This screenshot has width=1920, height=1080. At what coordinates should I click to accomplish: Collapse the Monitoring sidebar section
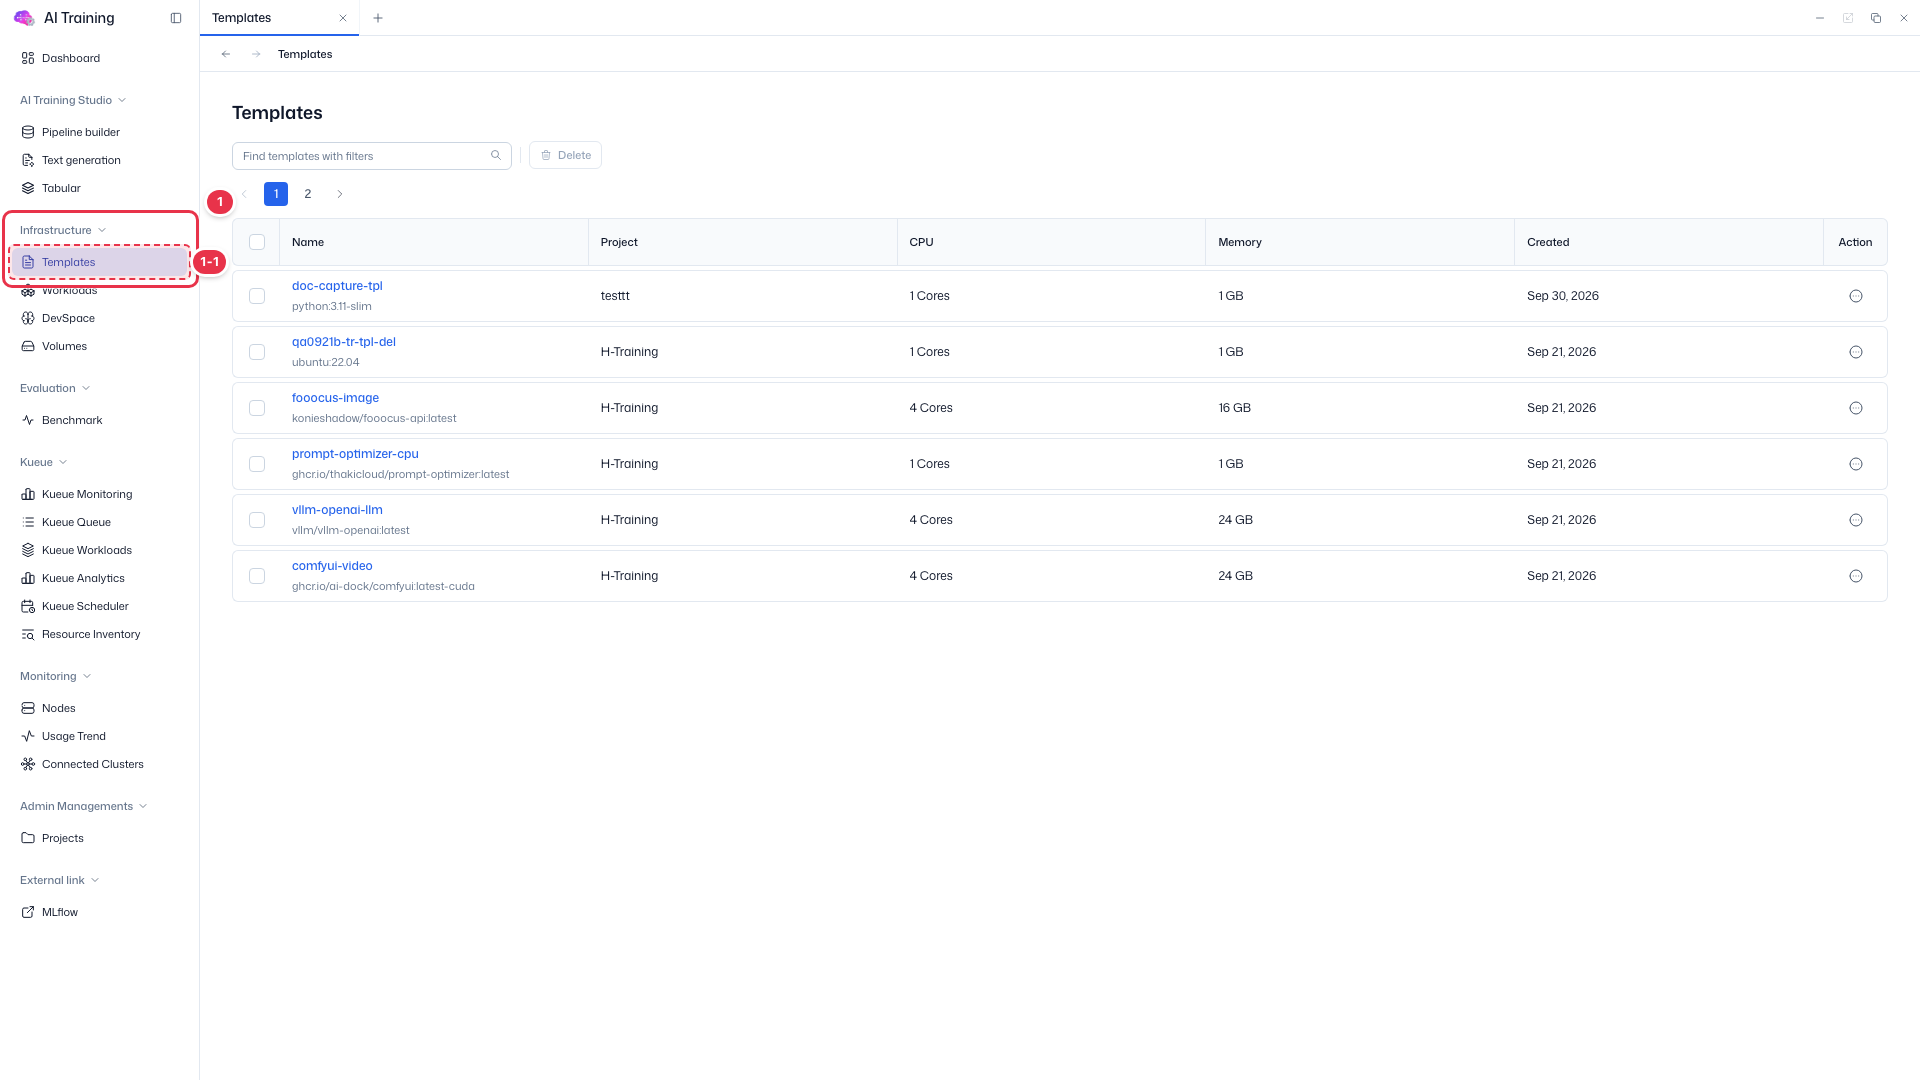pyautogui.click(x=56, y=676)
